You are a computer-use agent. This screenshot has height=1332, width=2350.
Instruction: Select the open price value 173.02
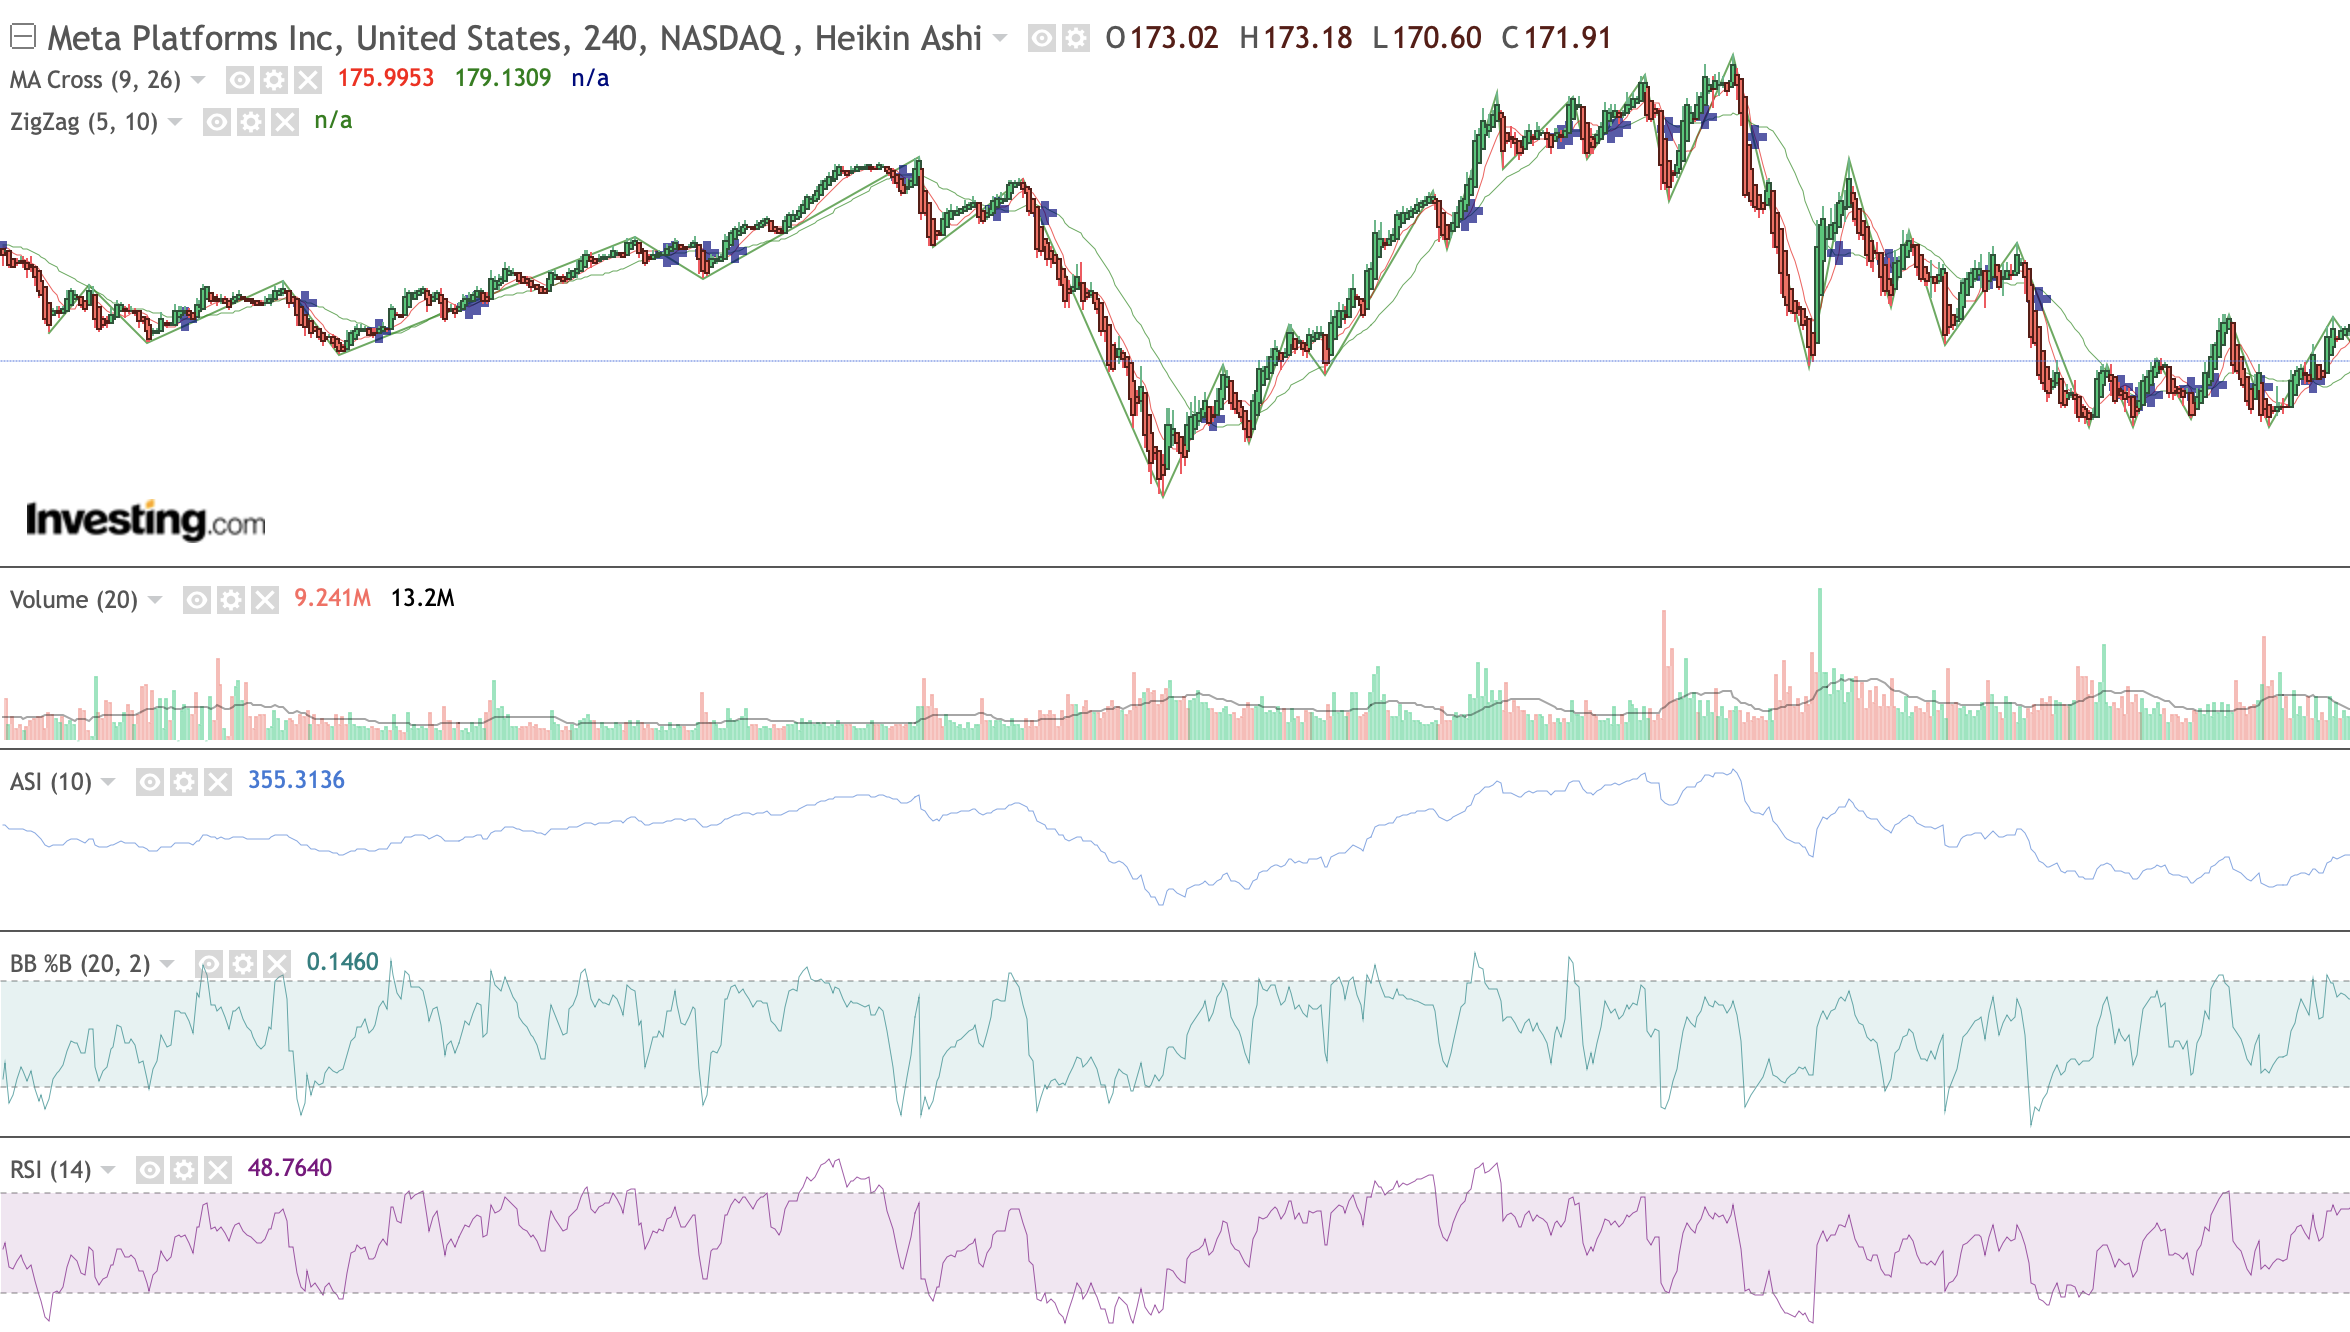(1174, 39)
